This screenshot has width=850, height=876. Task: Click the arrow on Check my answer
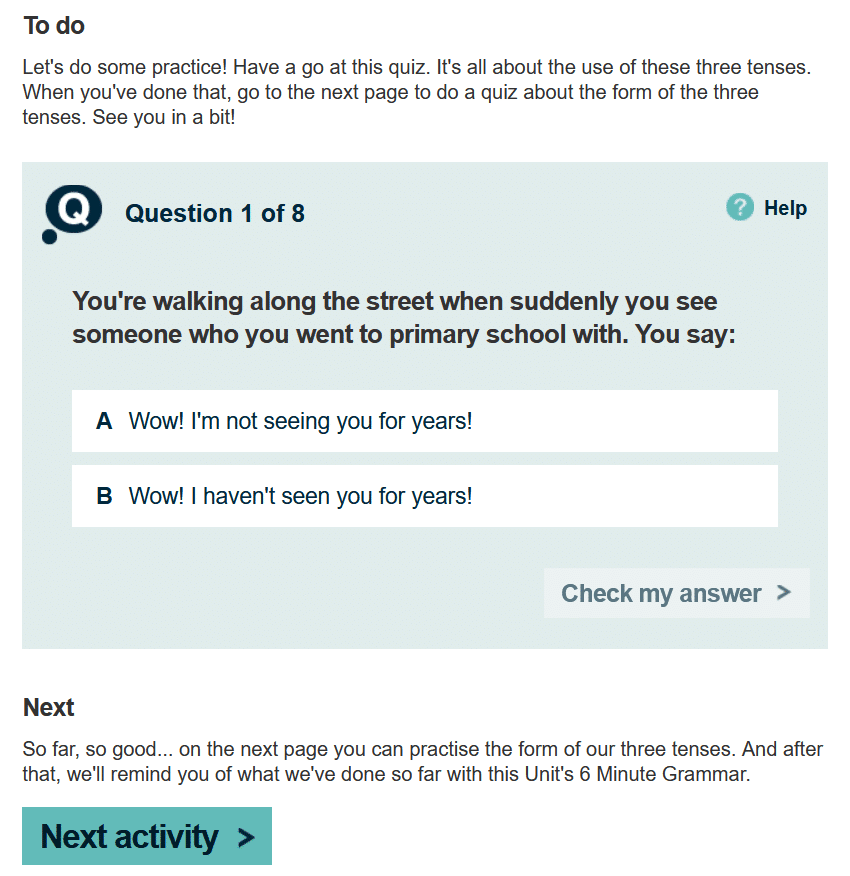[784, 593]
